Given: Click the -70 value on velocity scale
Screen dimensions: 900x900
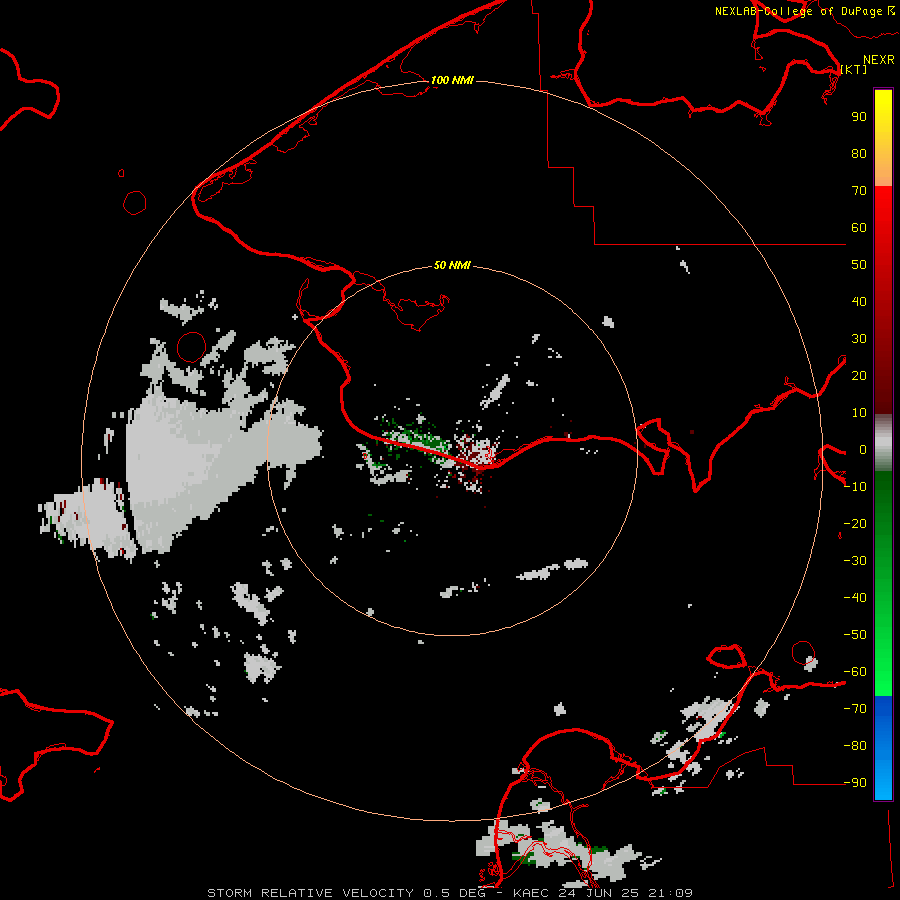Looking at the screenshot, I should tap(855, 709).
